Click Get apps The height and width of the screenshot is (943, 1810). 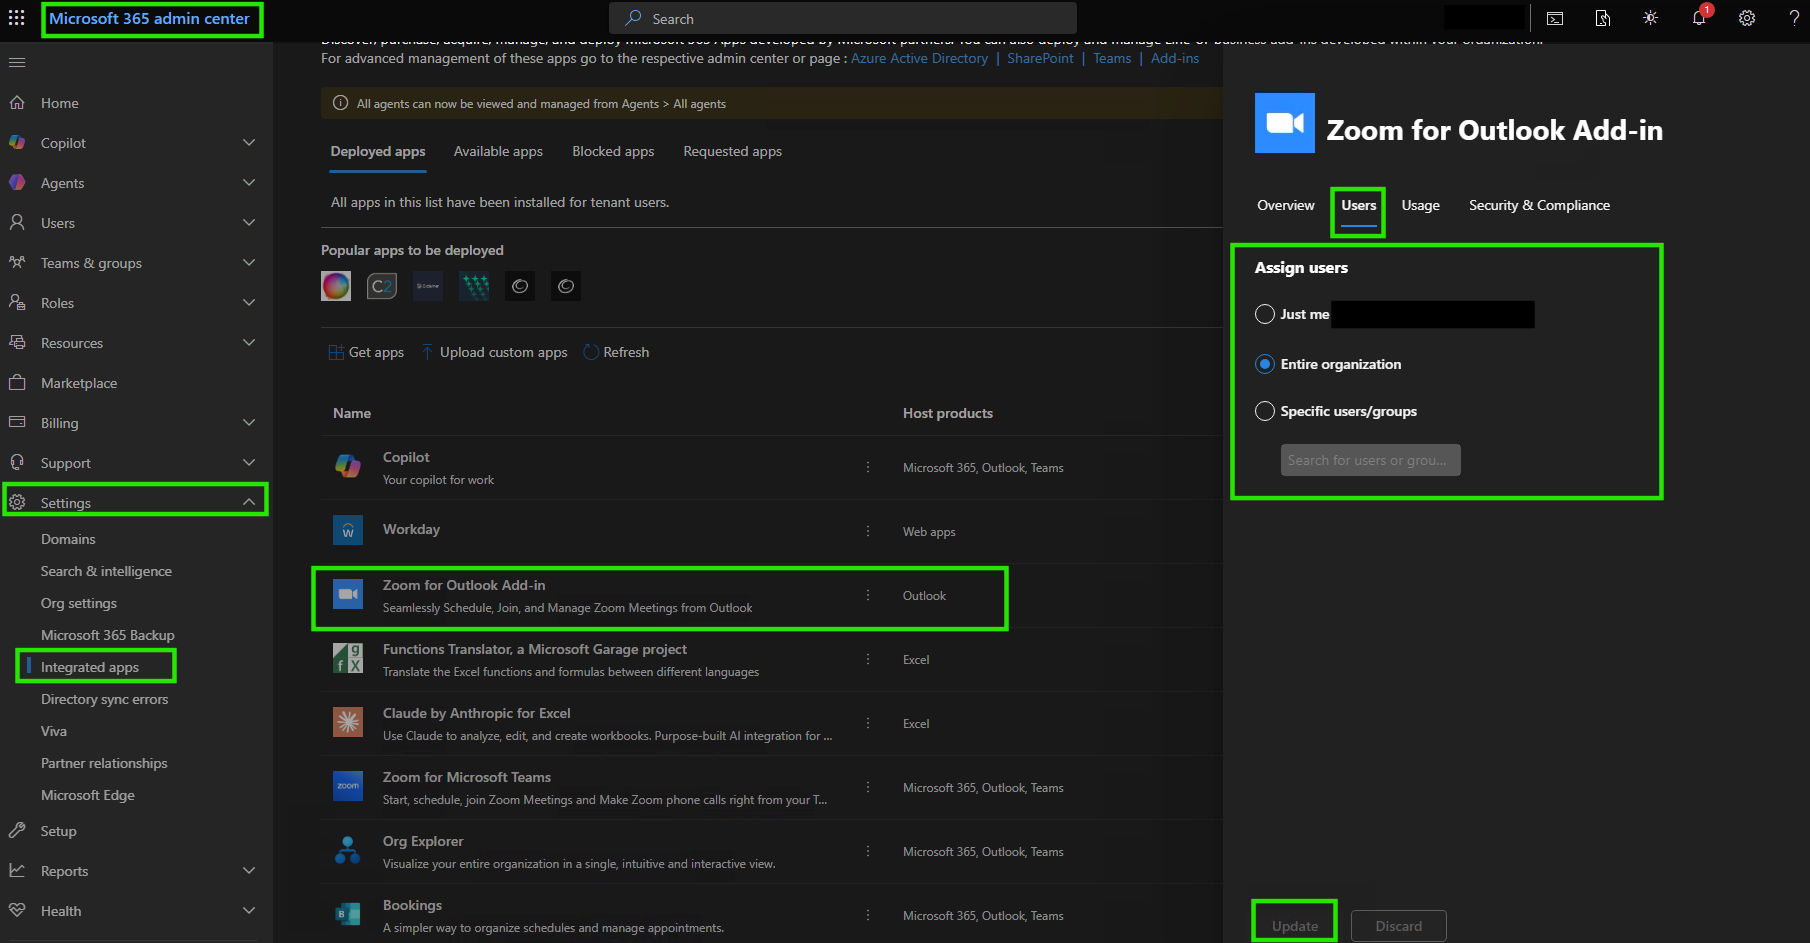[x=366, y=352]
